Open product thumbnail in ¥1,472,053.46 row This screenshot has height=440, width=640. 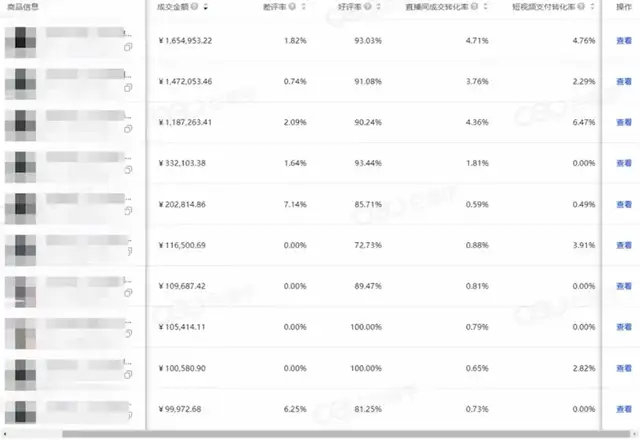[22, 81]
